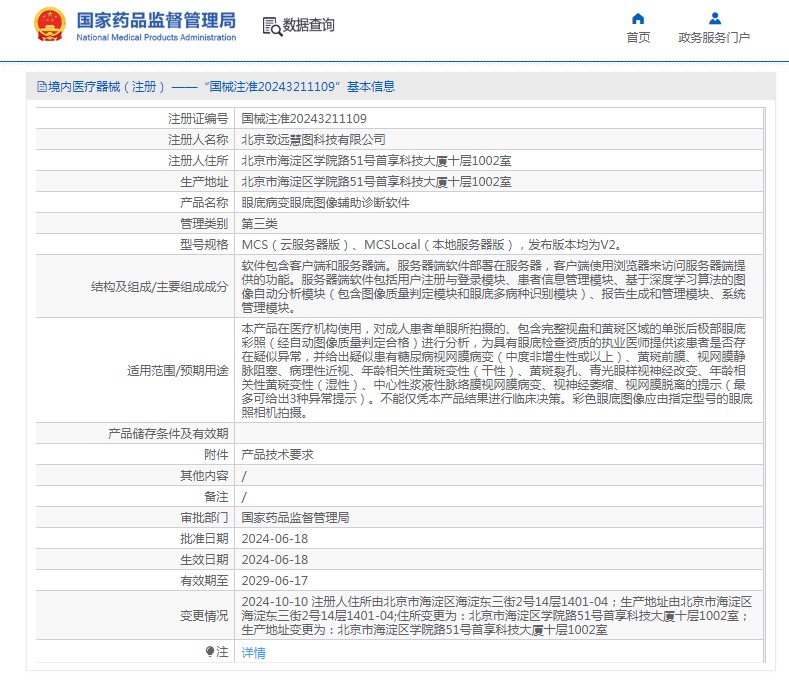Click the 生产地址 address value
Image resolution: width=789 pixels, height=682 pixels.
click(376, 182)
